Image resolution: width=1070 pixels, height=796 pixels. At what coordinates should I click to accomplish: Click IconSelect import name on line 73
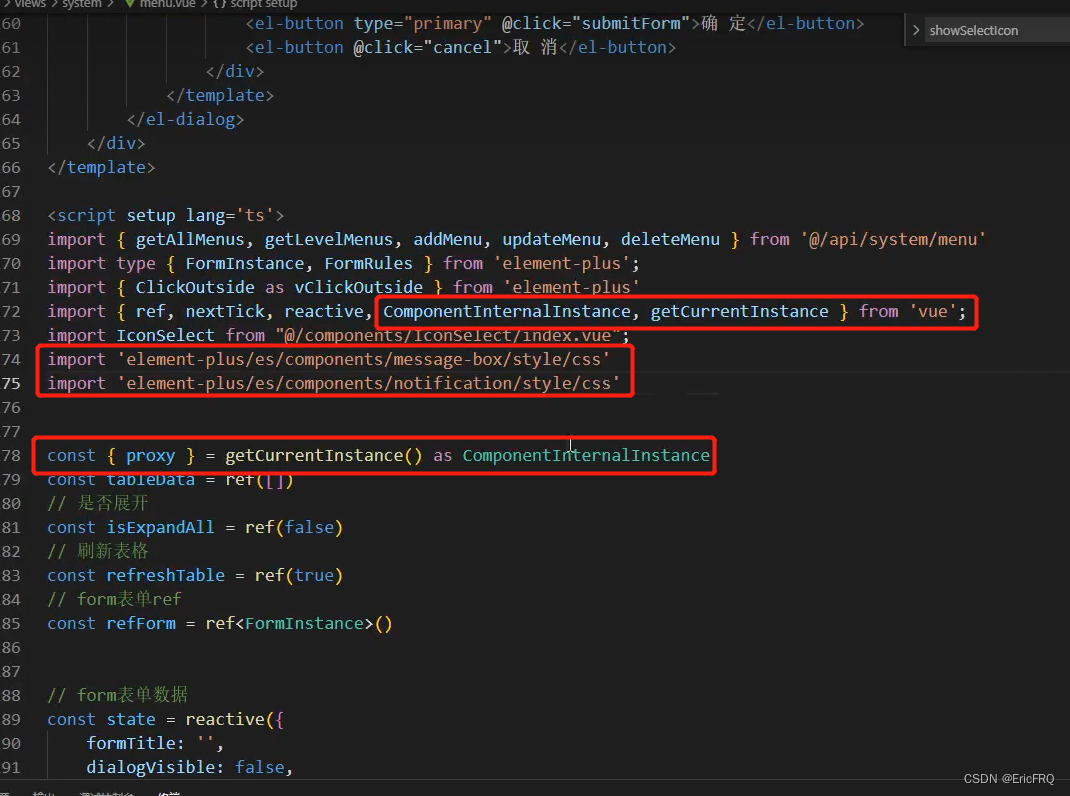pos(165,335)
